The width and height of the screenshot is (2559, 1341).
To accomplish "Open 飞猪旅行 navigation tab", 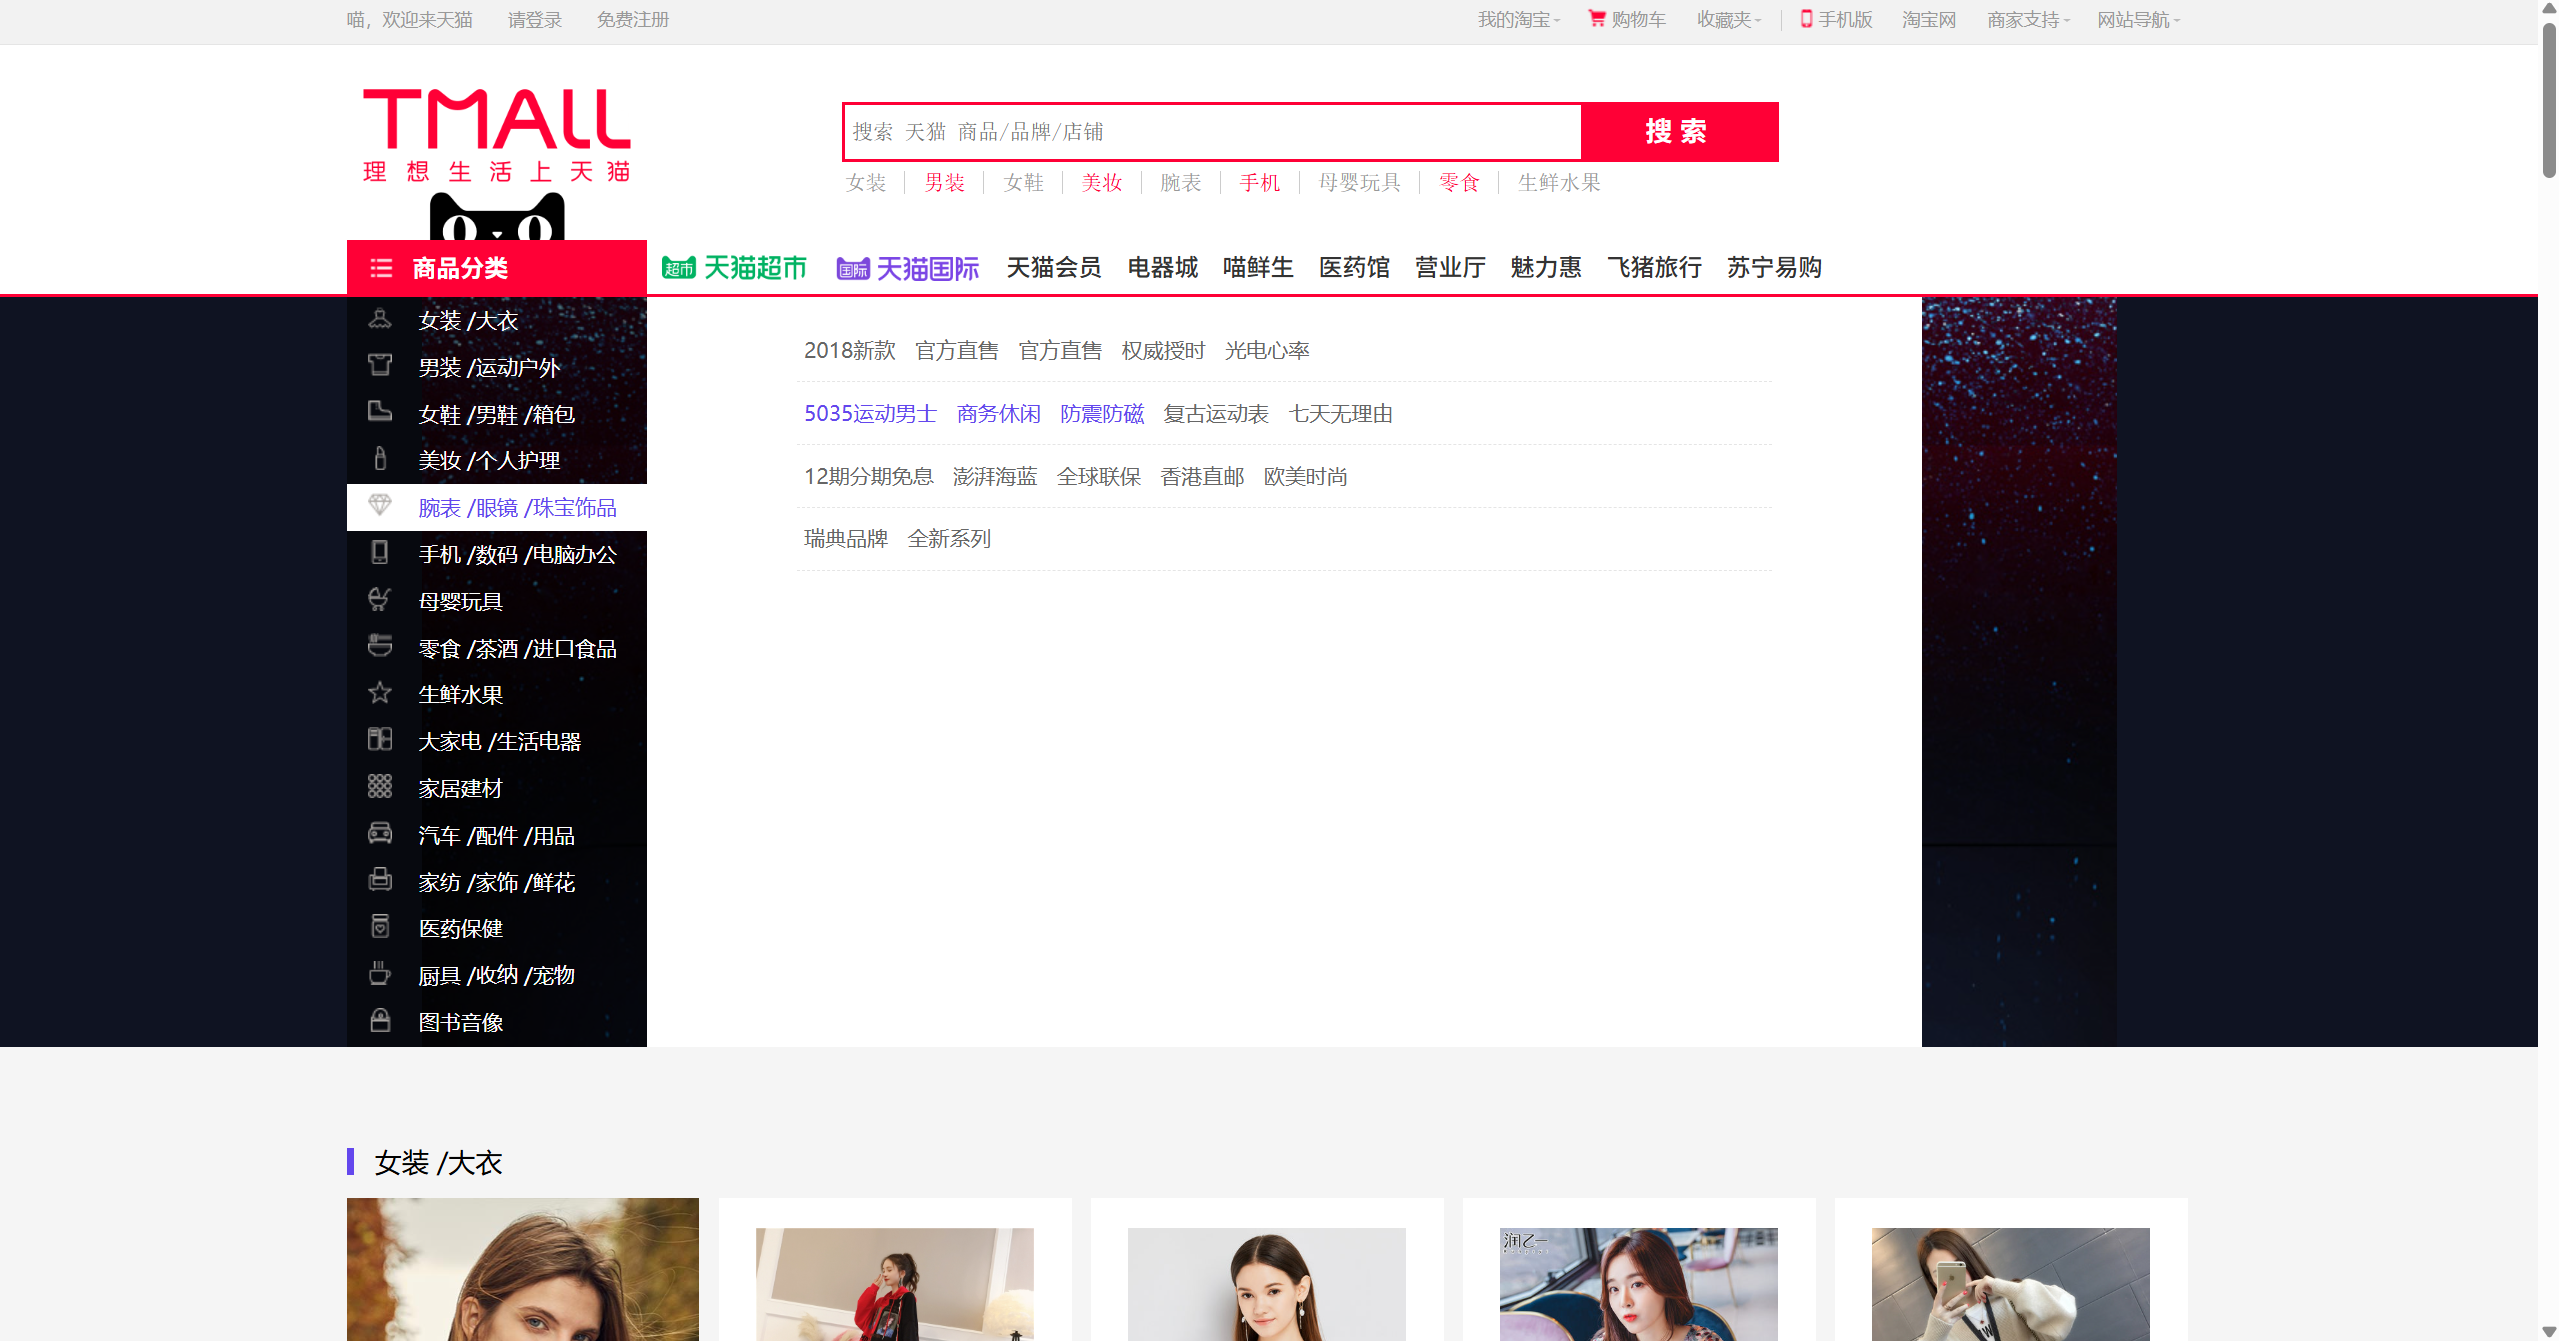I will click(1654, 268).
